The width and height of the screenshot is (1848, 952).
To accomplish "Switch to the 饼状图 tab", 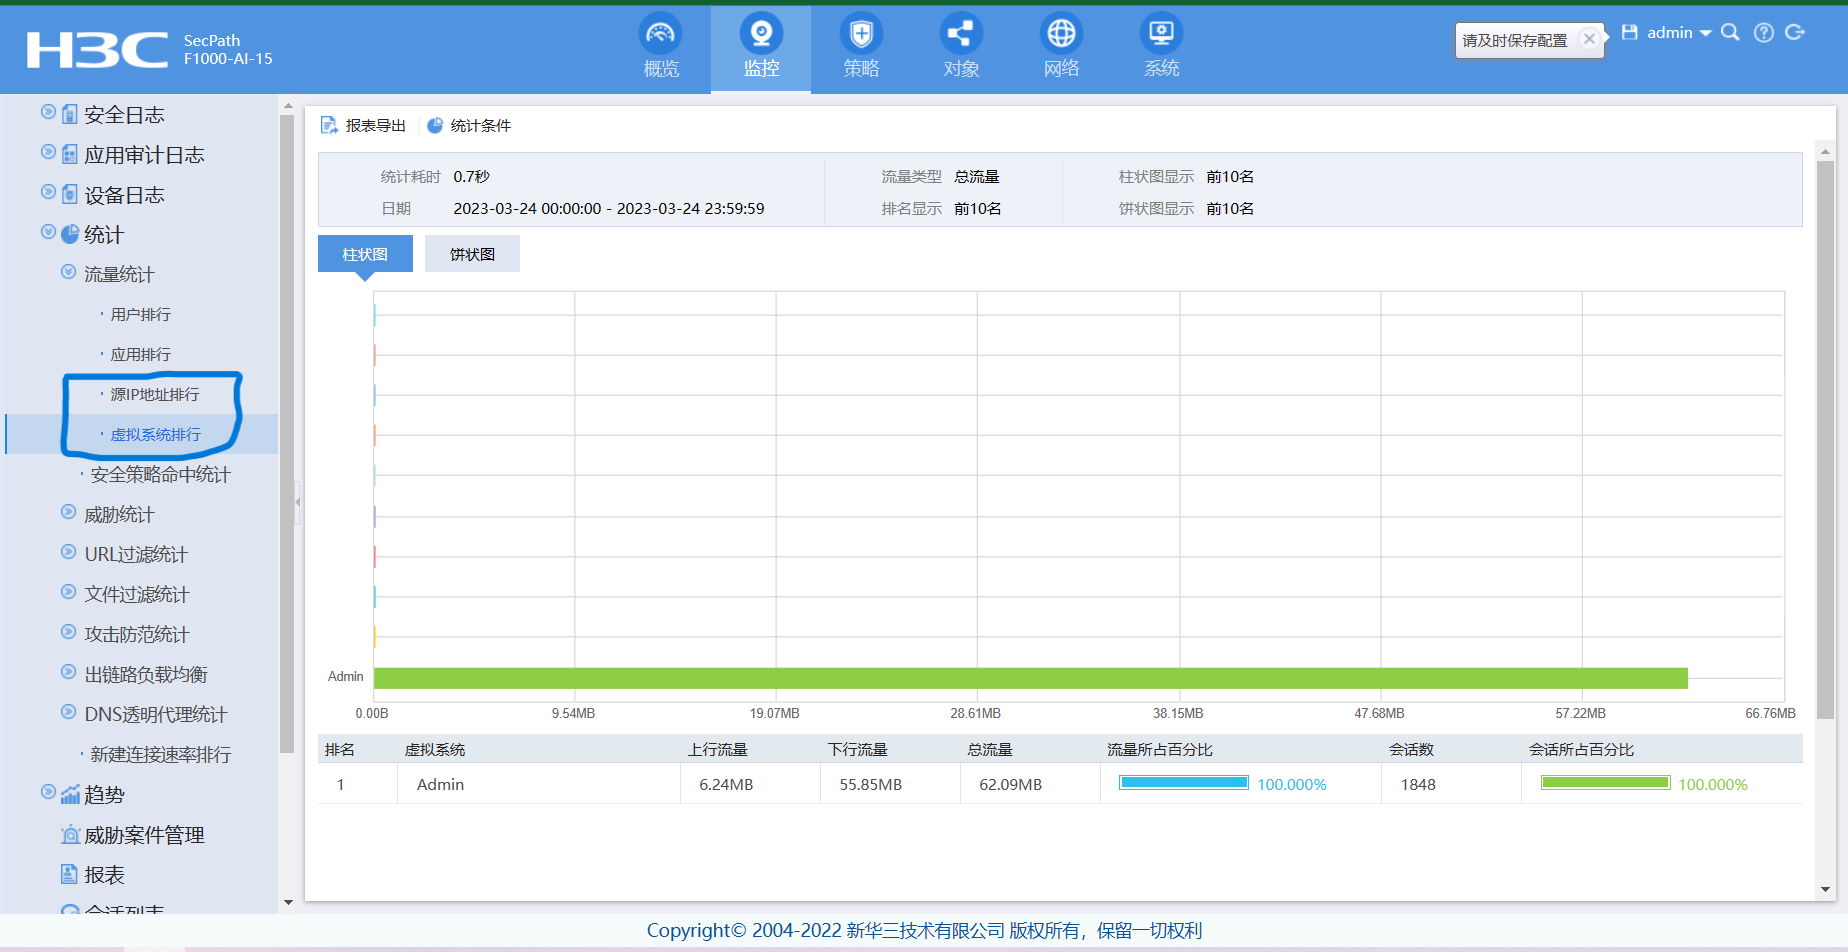I will [472, 254].
